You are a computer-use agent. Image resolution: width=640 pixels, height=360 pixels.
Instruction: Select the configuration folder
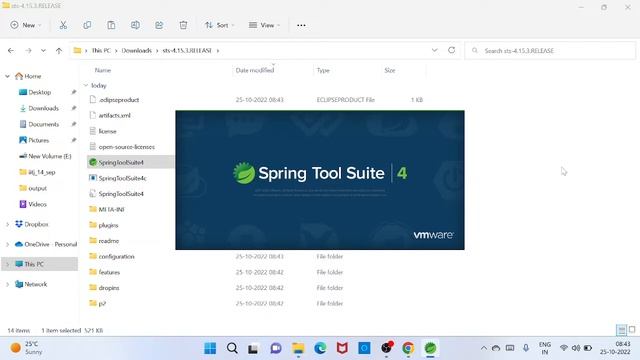click(x=116, y=257)
